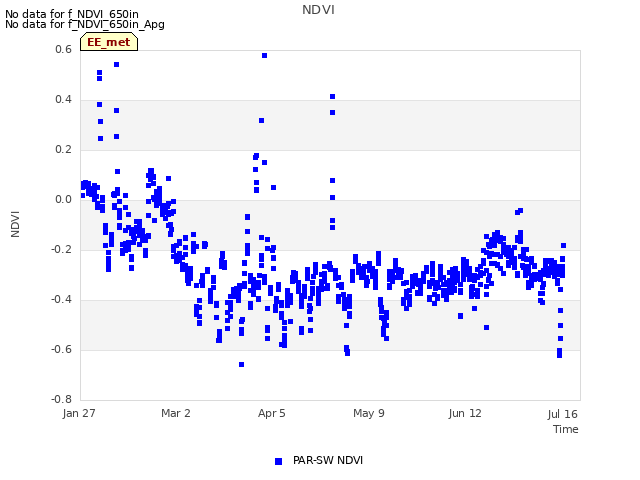The image size is (640, 480).
Task: Click the lowest data point near -0.65
Action: coord(242,364)
